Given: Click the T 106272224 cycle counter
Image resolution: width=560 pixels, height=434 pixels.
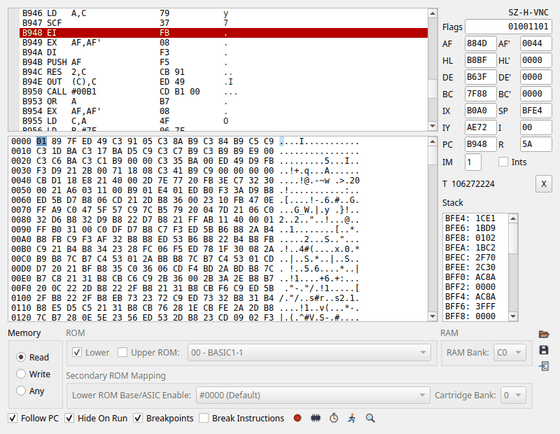Looking at the screenshot, I should [x=468, y=184].
